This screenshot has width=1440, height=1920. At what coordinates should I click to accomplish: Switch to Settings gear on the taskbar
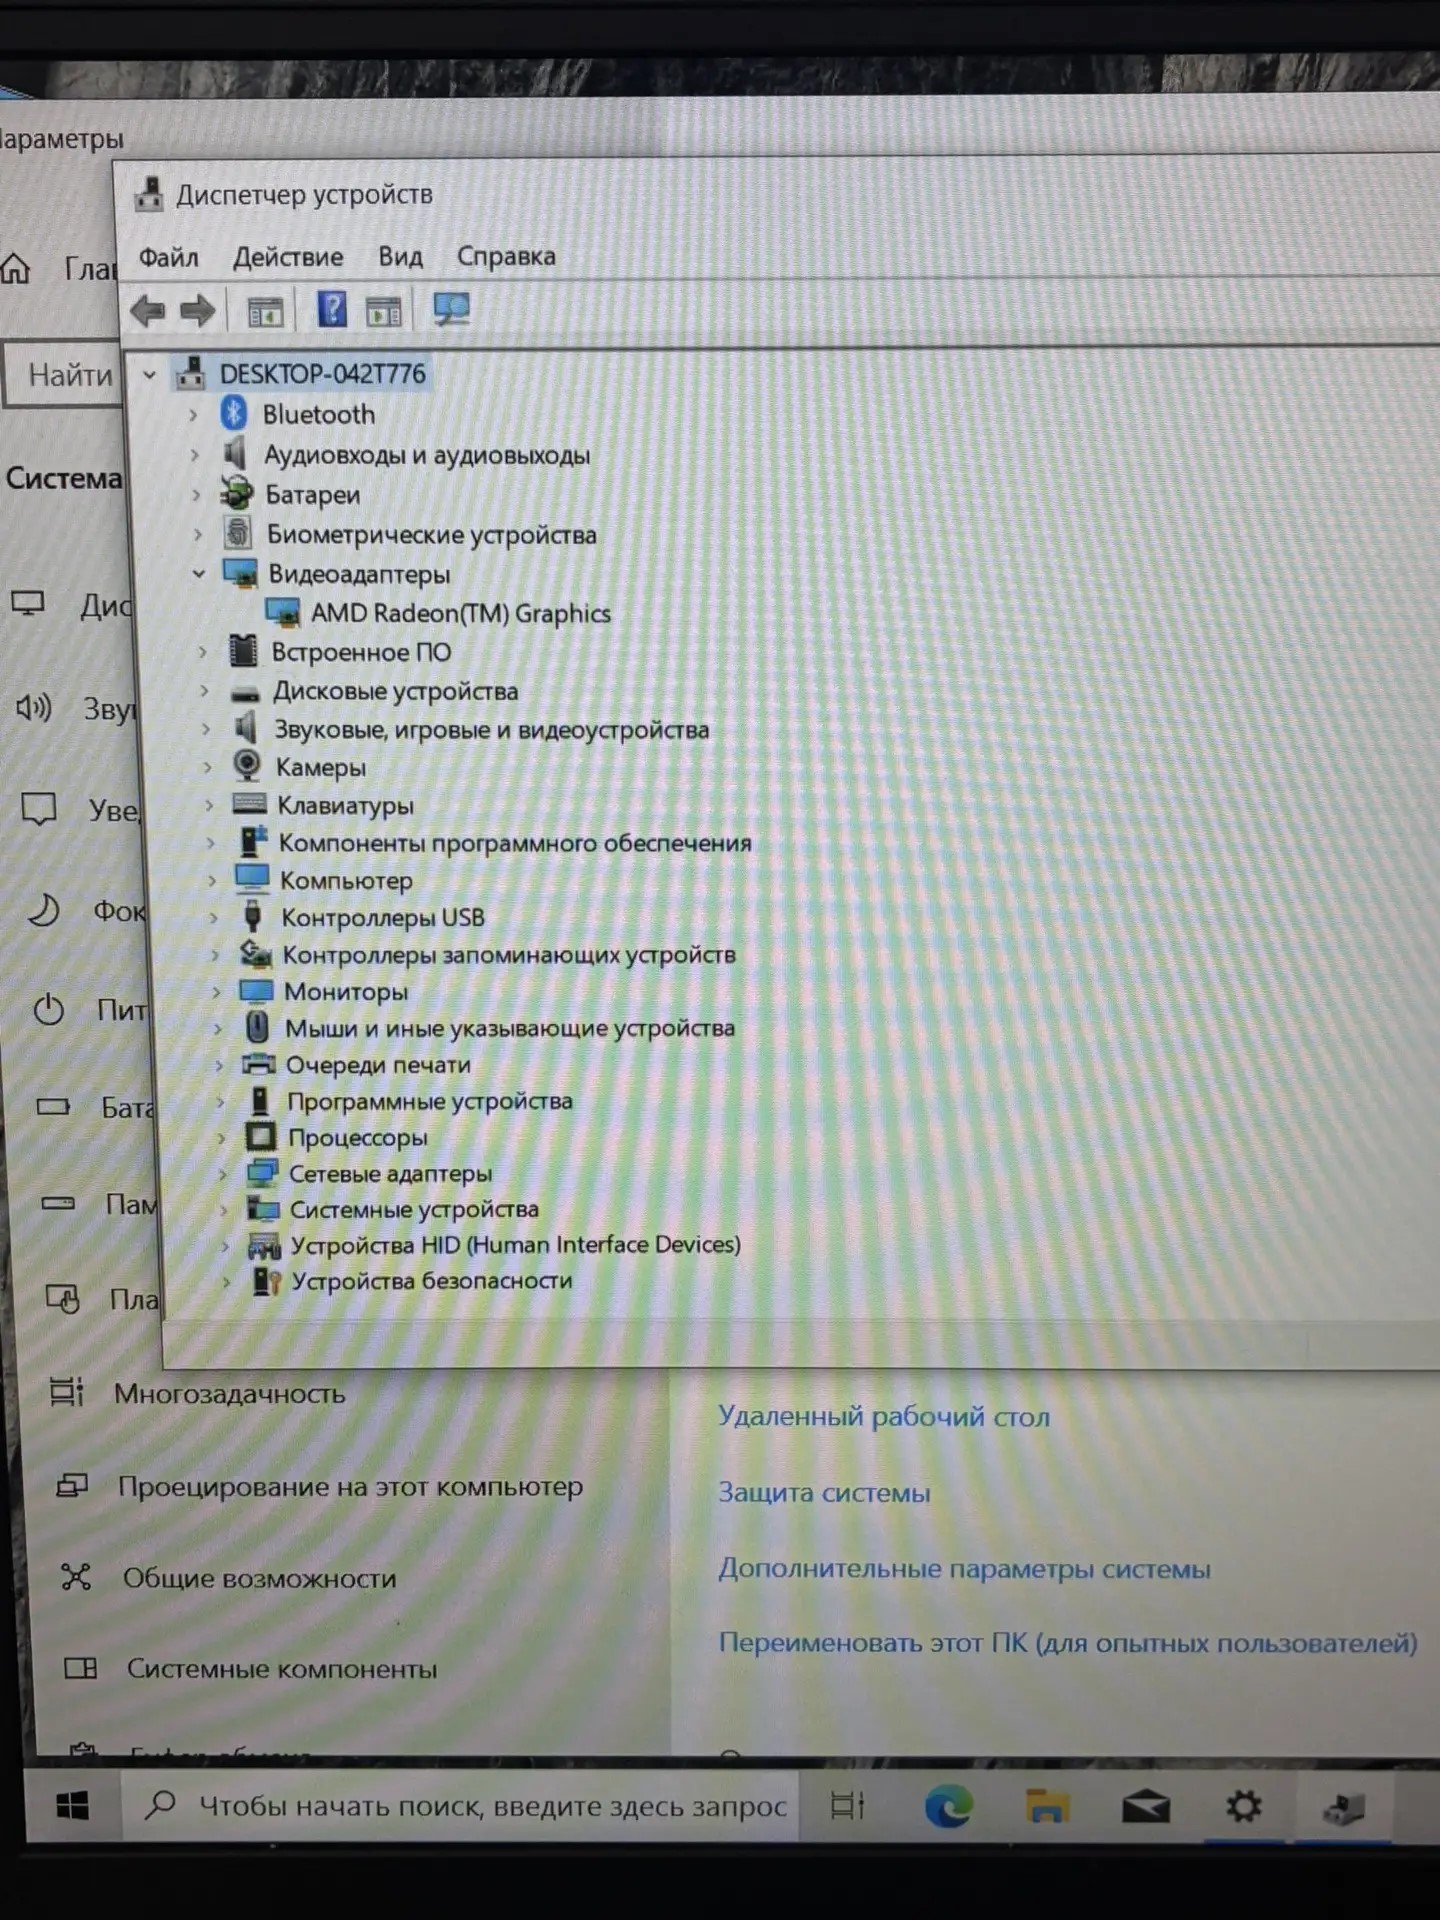coord(1243,1805)
